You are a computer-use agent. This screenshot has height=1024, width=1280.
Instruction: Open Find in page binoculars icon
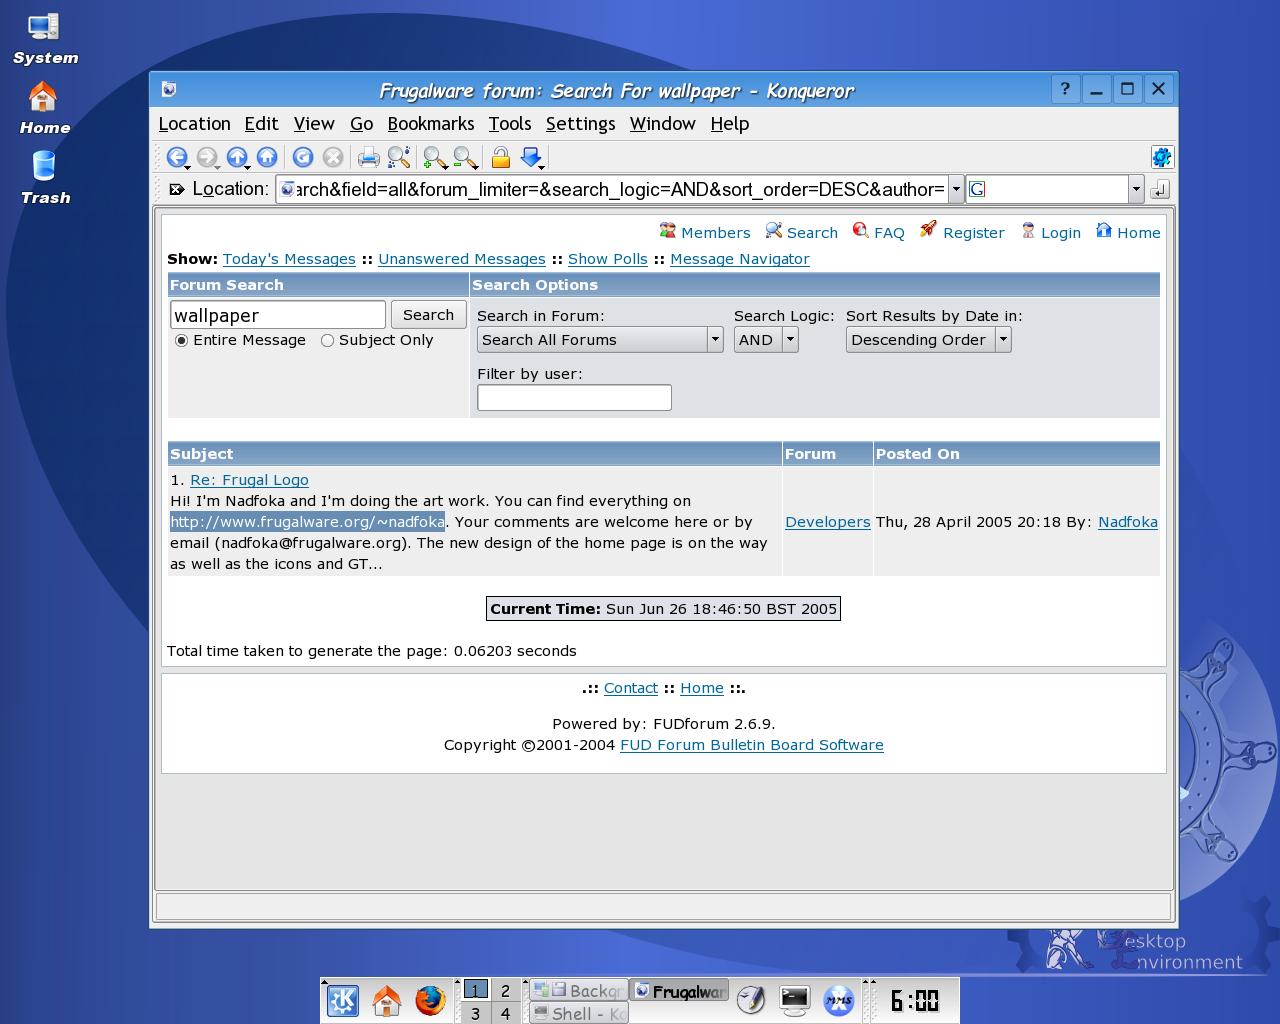399,157
